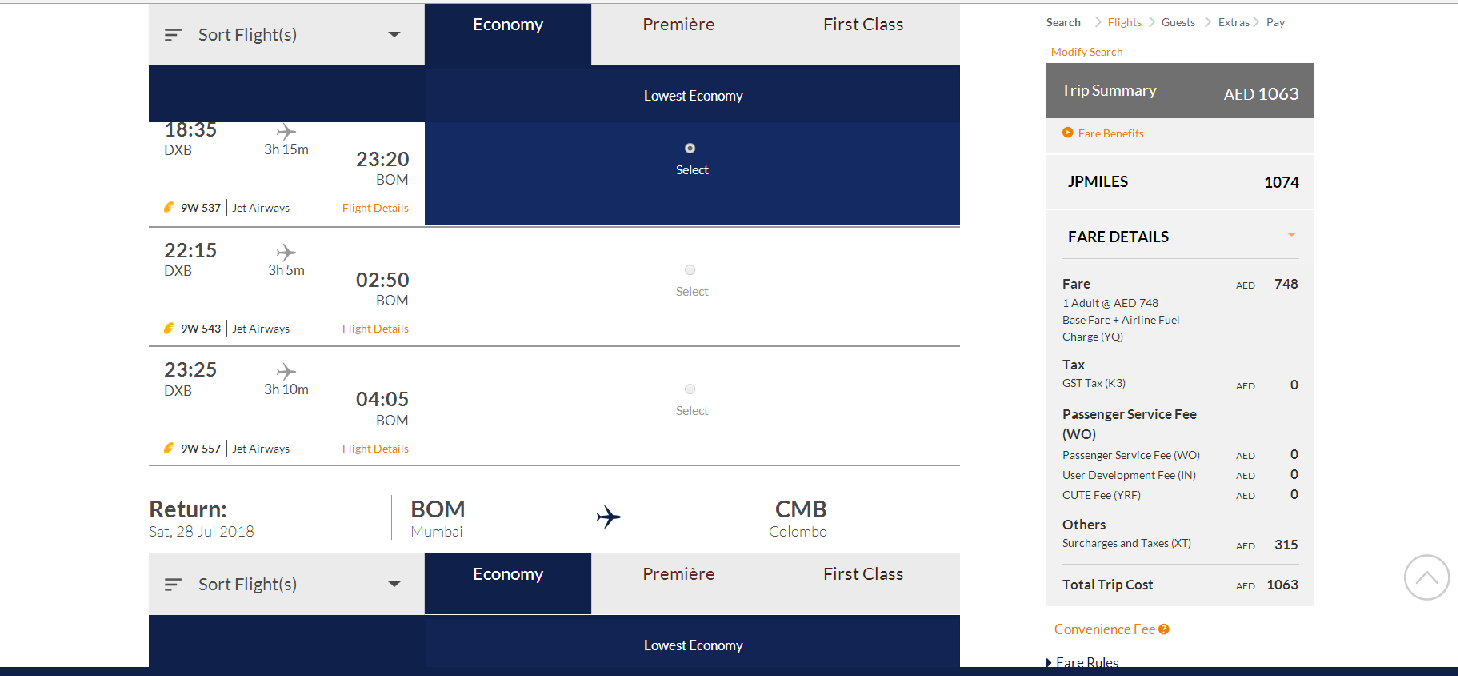1458x676 pixels.
Task: Select the radio button for the 22:15 flight
Action: [690, 270]
